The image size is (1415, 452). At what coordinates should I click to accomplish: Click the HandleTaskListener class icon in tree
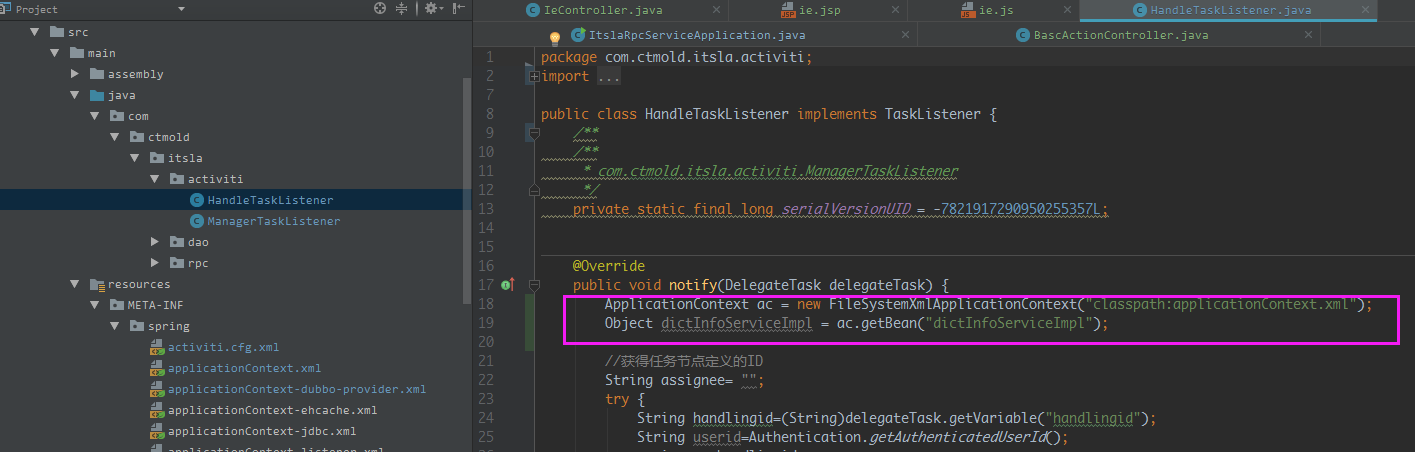pos(197,200)
